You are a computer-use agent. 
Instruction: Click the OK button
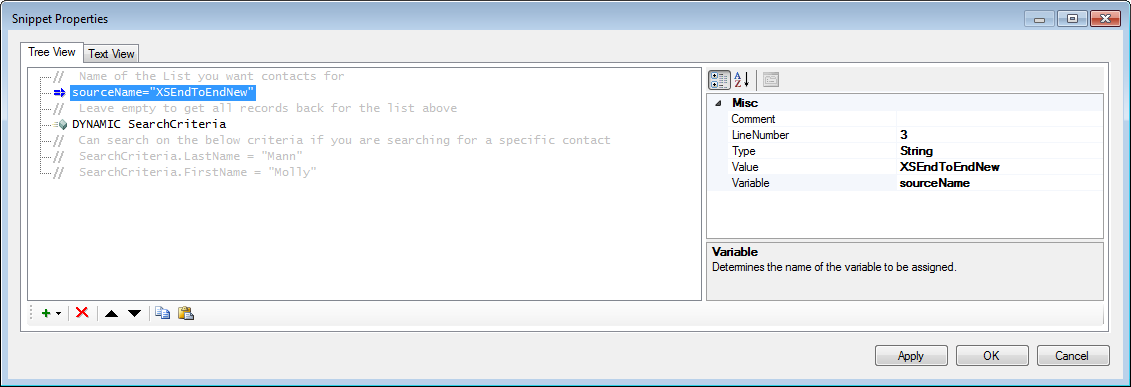tap(992, 355)
